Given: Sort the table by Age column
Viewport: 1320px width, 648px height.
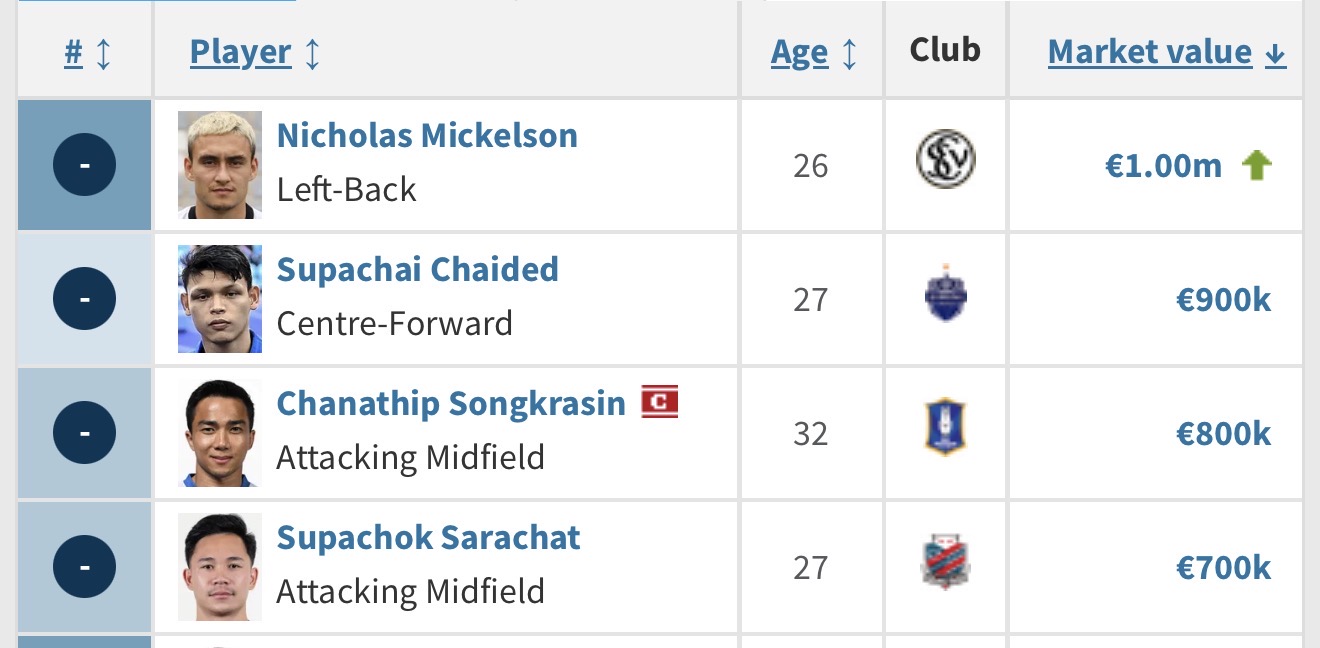Looking at the screenshot, I should 799,52.
